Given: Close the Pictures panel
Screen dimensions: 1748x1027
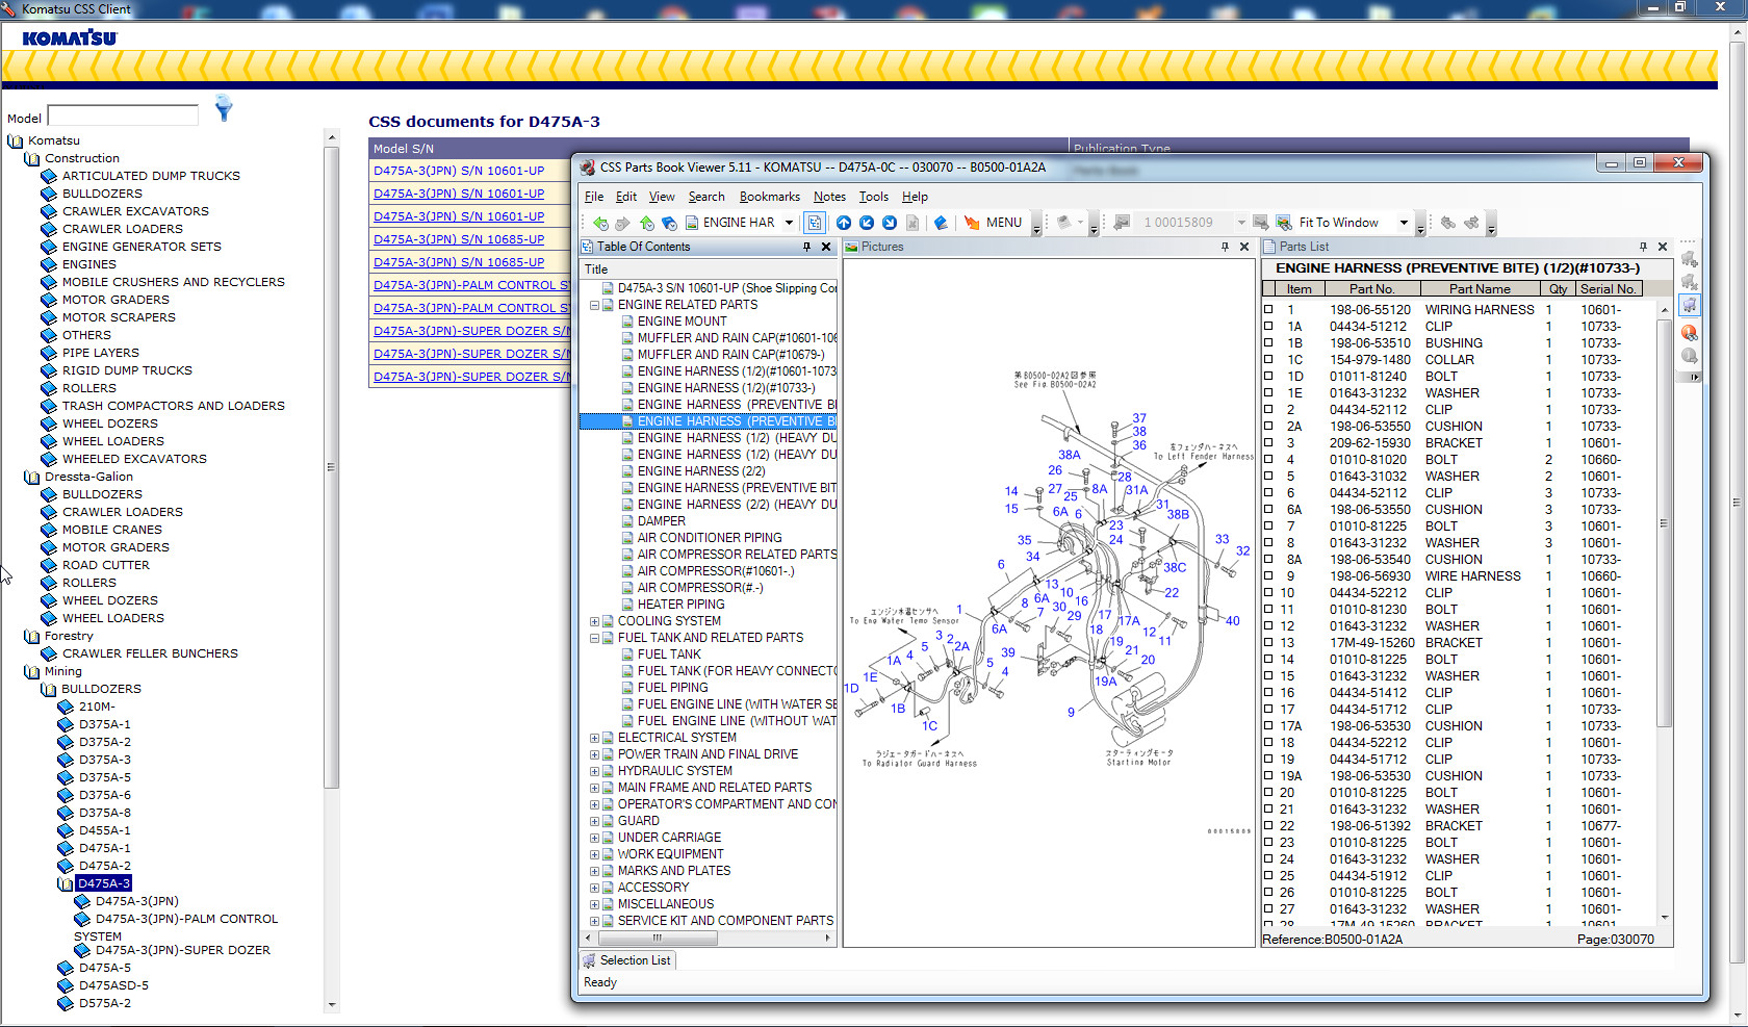Looking at the screenshot, I should (x=1244, y=247).
